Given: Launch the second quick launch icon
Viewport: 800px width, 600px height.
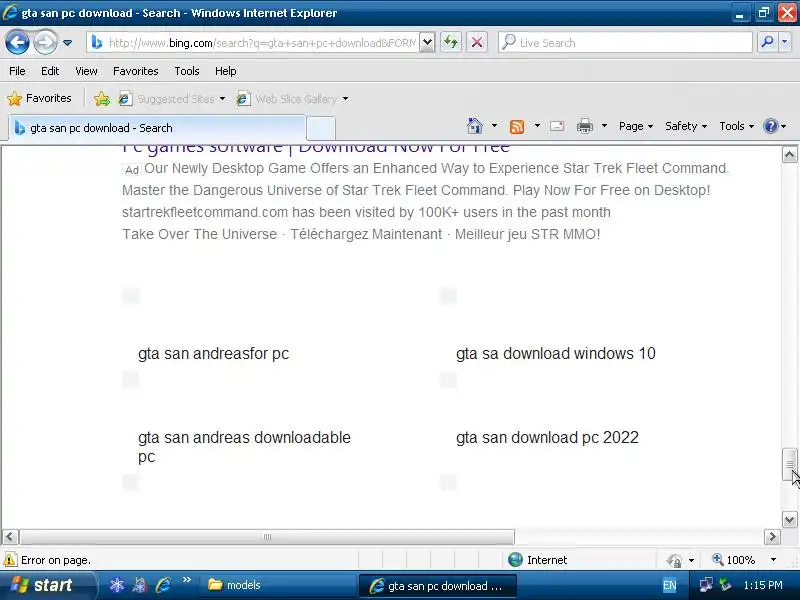Looking at the screenshot, I should click(x=140, y=585).
